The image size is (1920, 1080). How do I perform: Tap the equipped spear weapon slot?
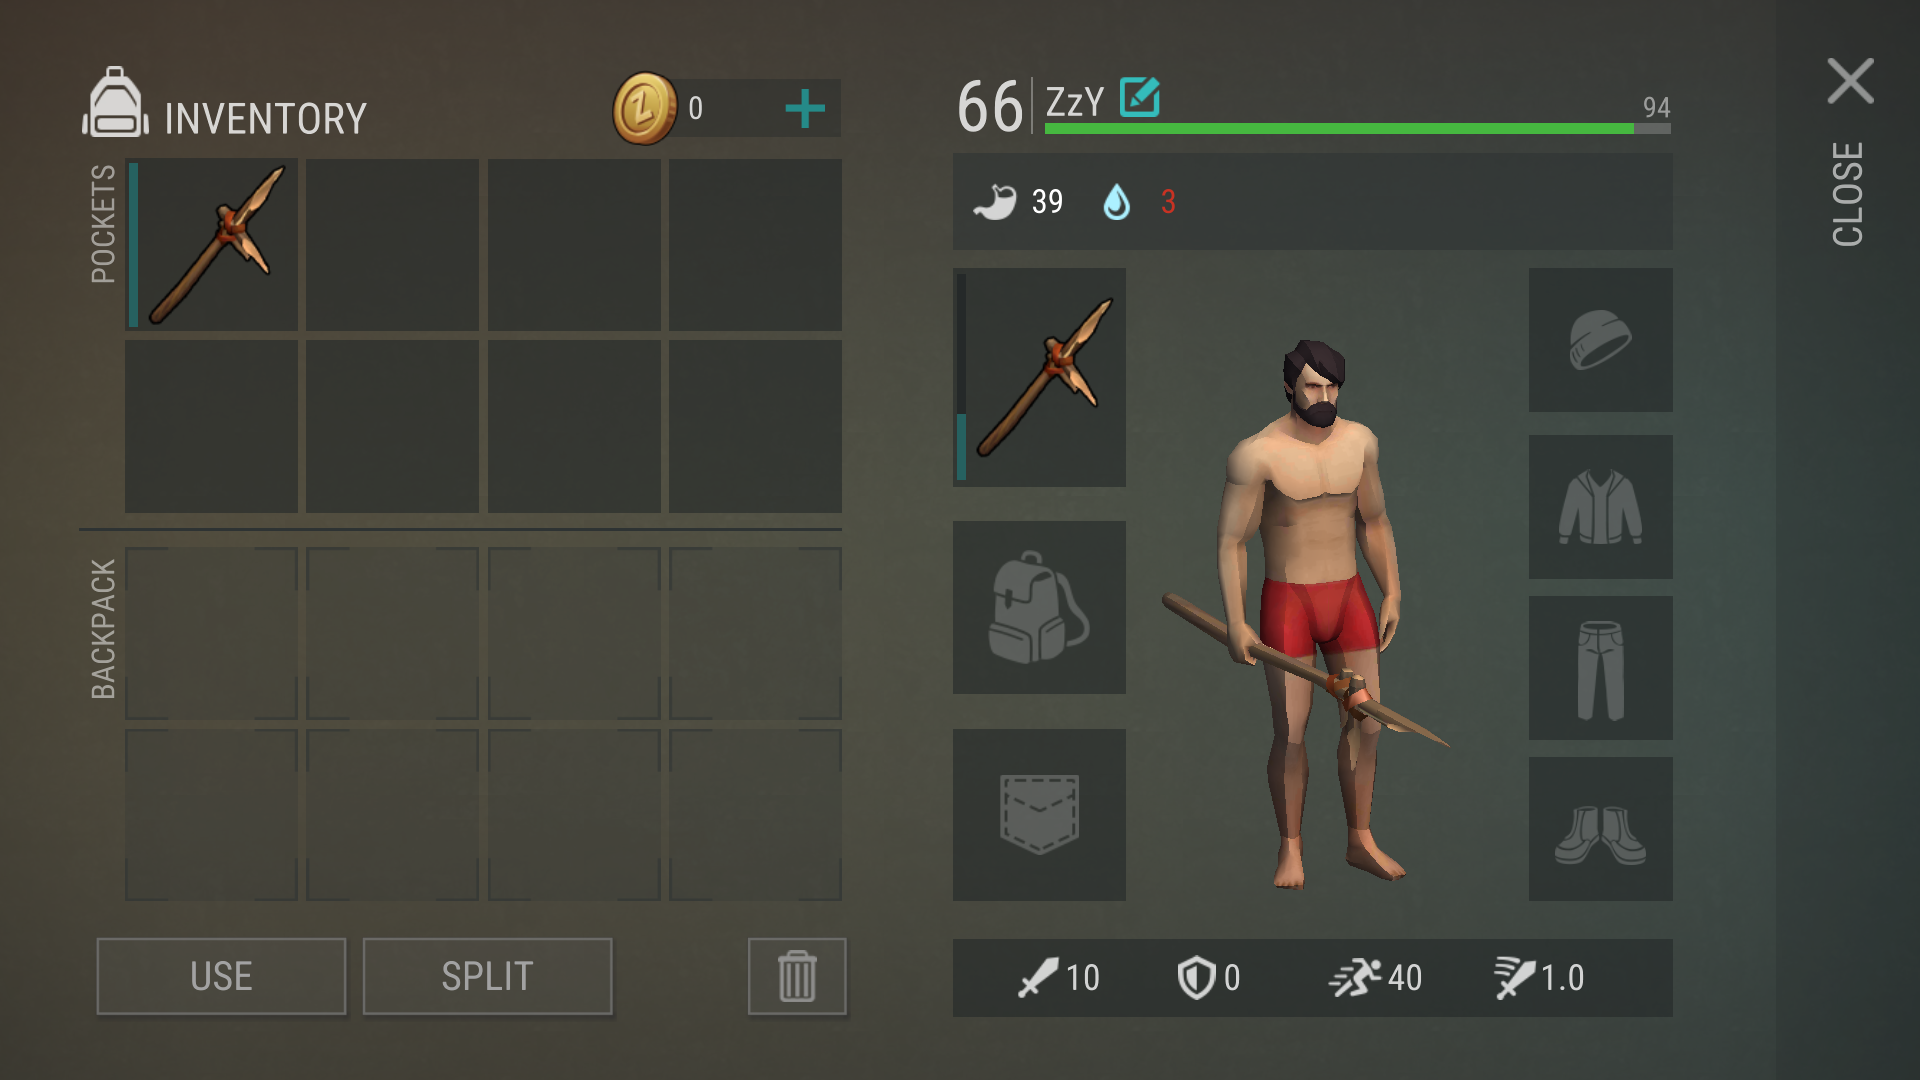[x=1039, y=377]
